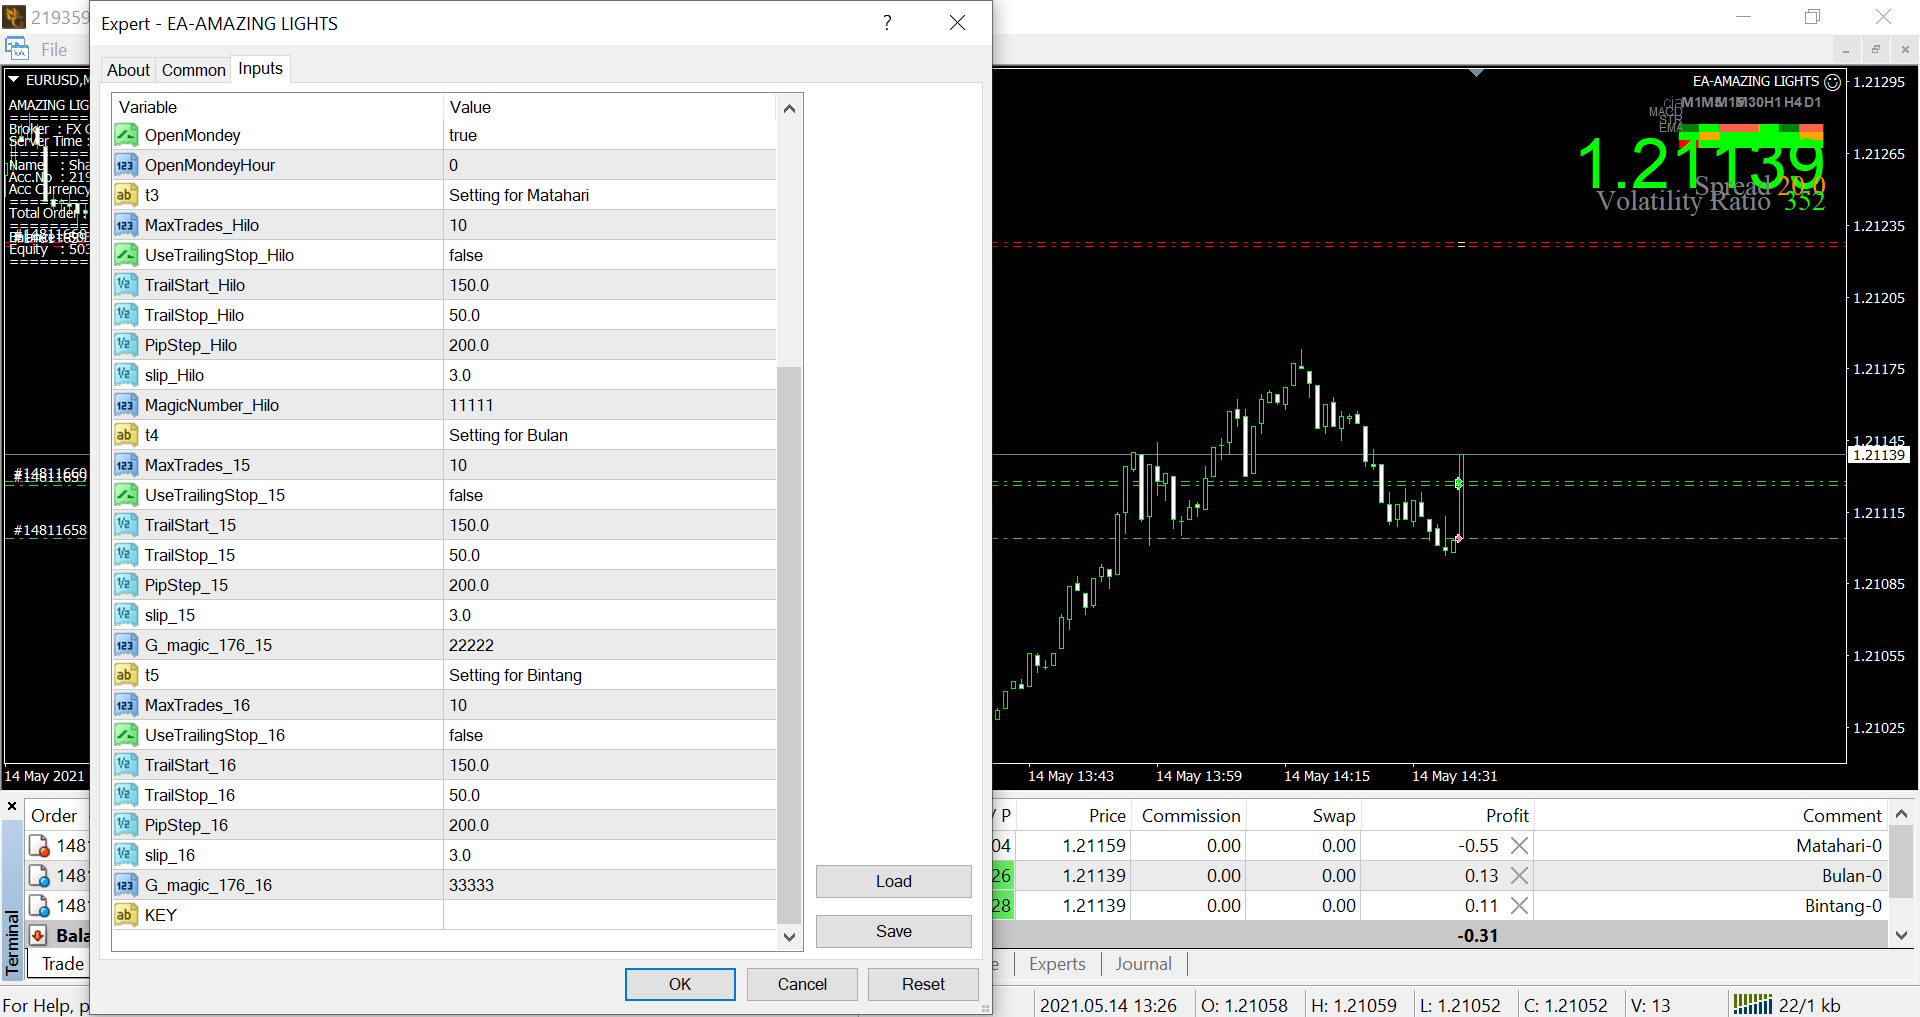Click the t3 string type icon
The width and height of the screenshot is (1920, 1017).
point(126,195)
